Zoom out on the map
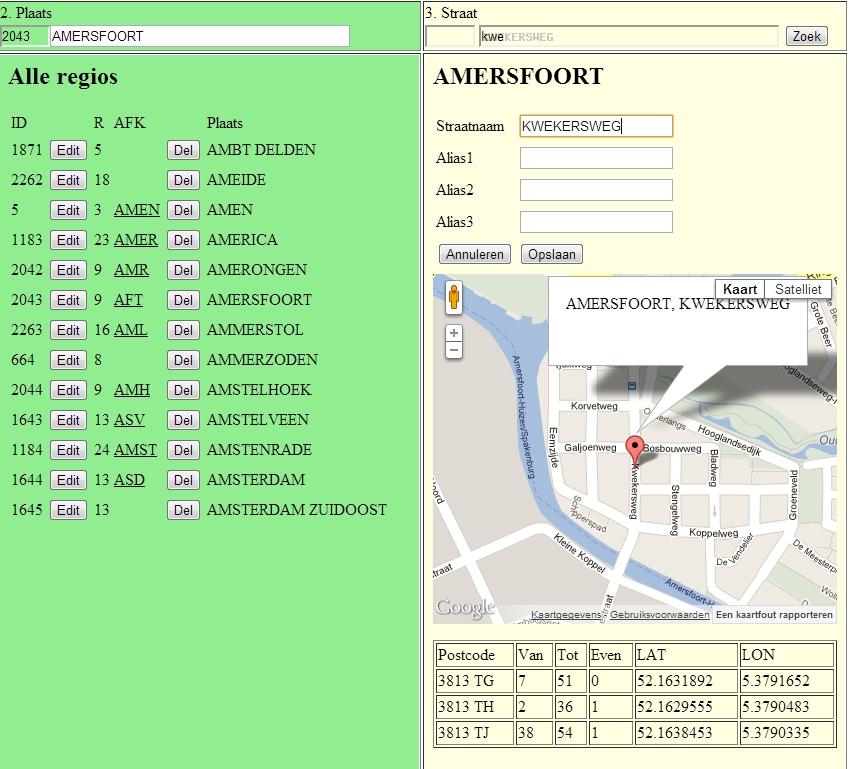849x769 pixels. click(x=454, y=350)
